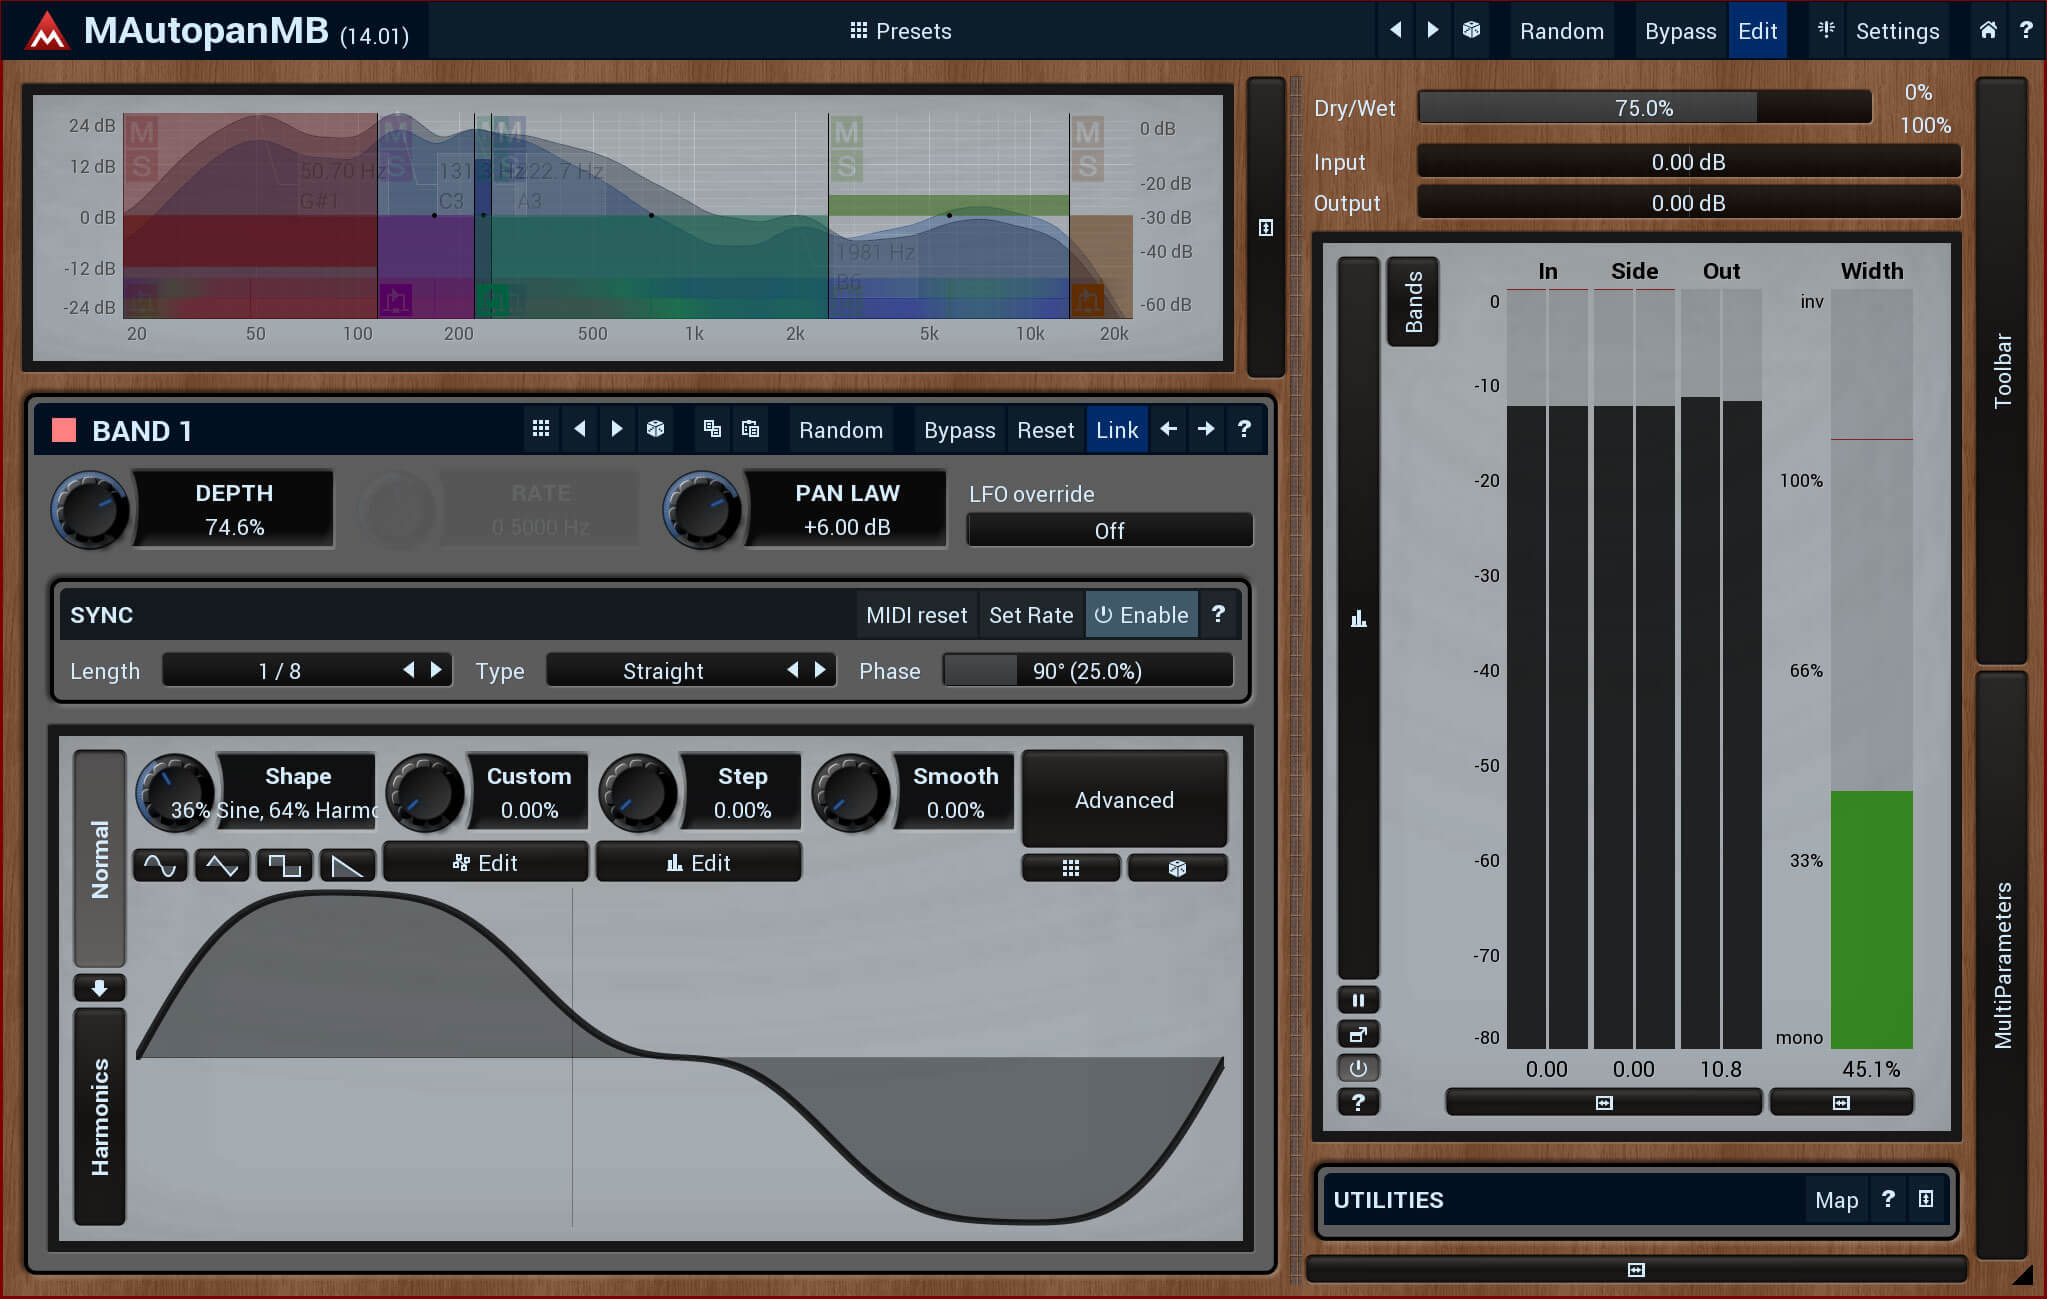Image resolution: width=2047 pixels, height=1299 pixels.
Task: Toggle Band 1 Link
Action: coord(1117,430)
